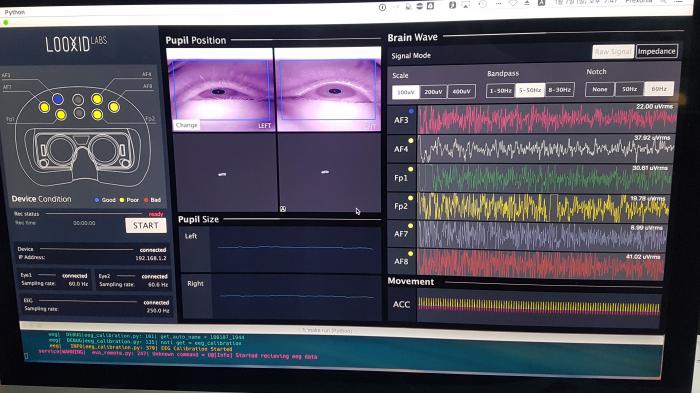The width and height of the screenshot is (700, 393).
Task: Switch signal mode to Impedance
Action: [657, 51]
